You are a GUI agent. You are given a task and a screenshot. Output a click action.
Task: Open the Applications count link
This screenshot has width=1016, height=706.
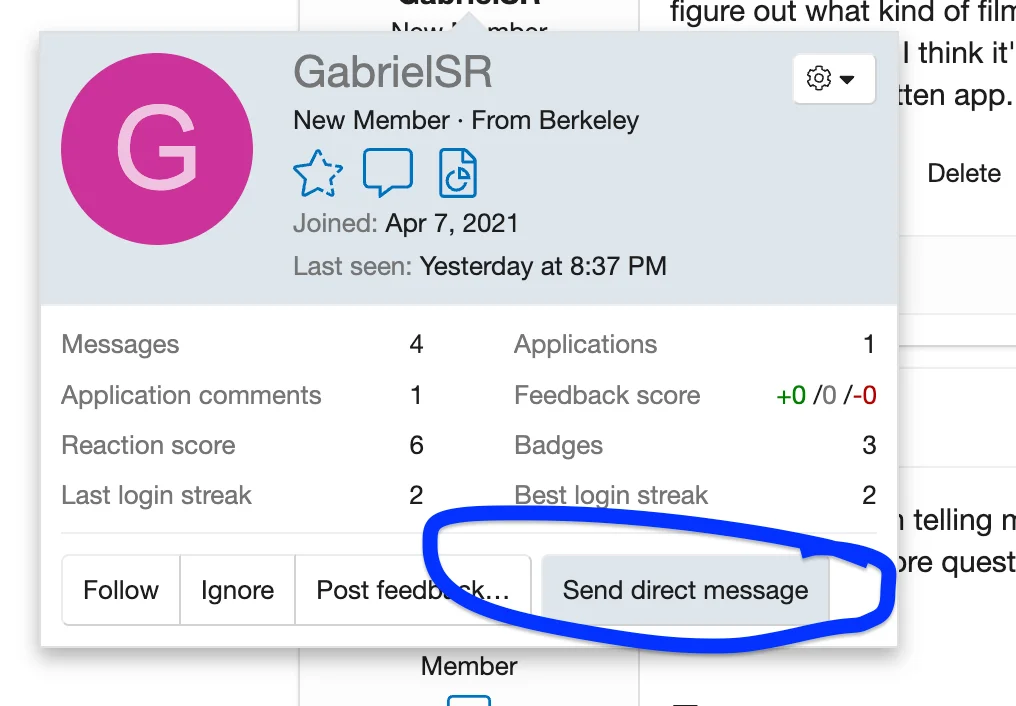pos(869,345)
